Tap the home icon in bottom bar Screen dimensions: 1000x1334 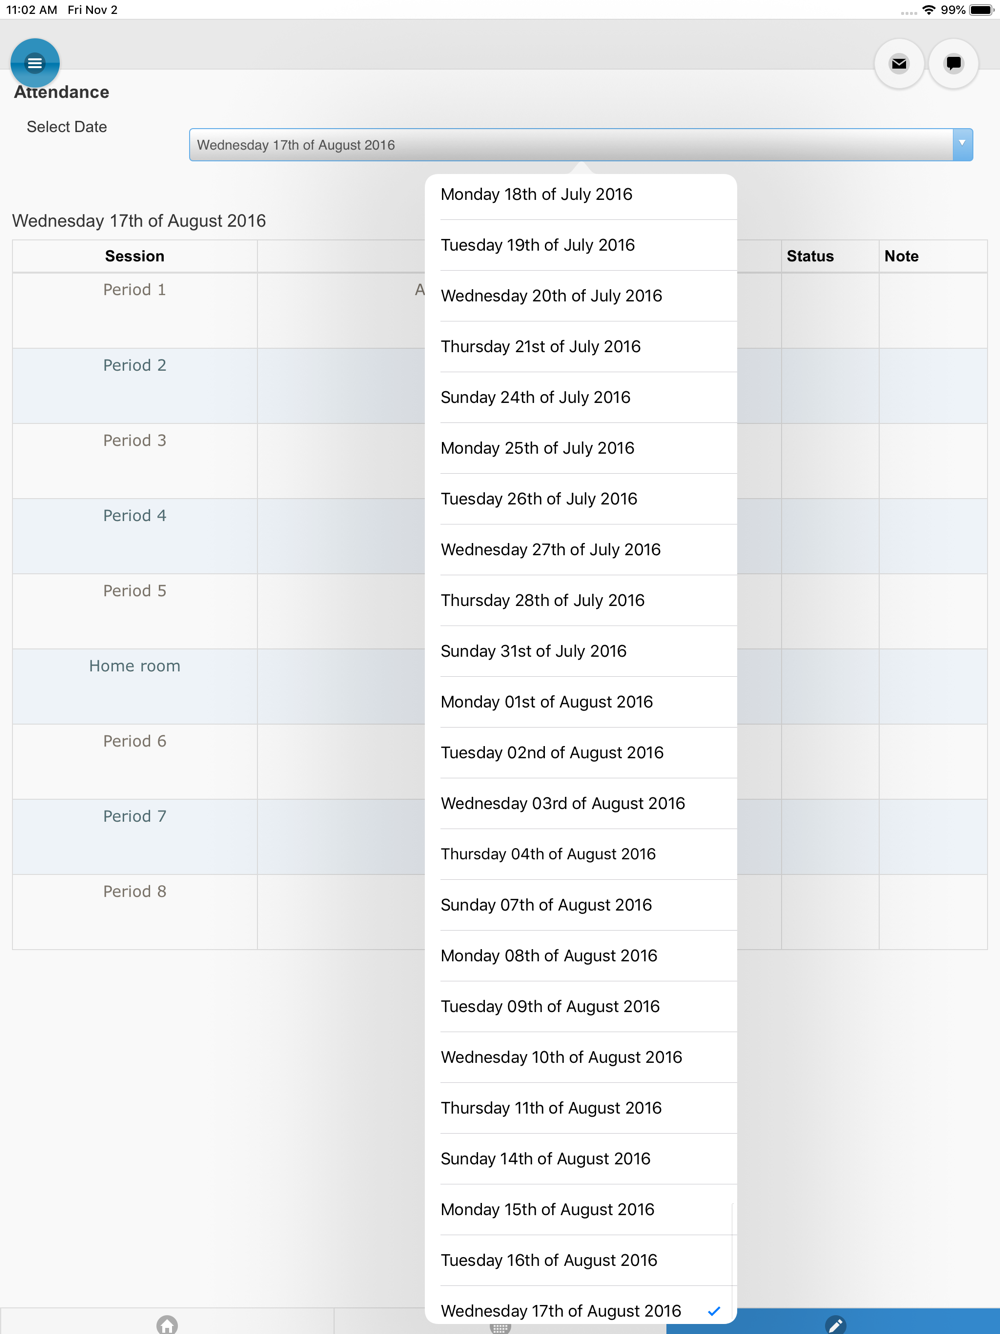click(x=167, y=1324)
